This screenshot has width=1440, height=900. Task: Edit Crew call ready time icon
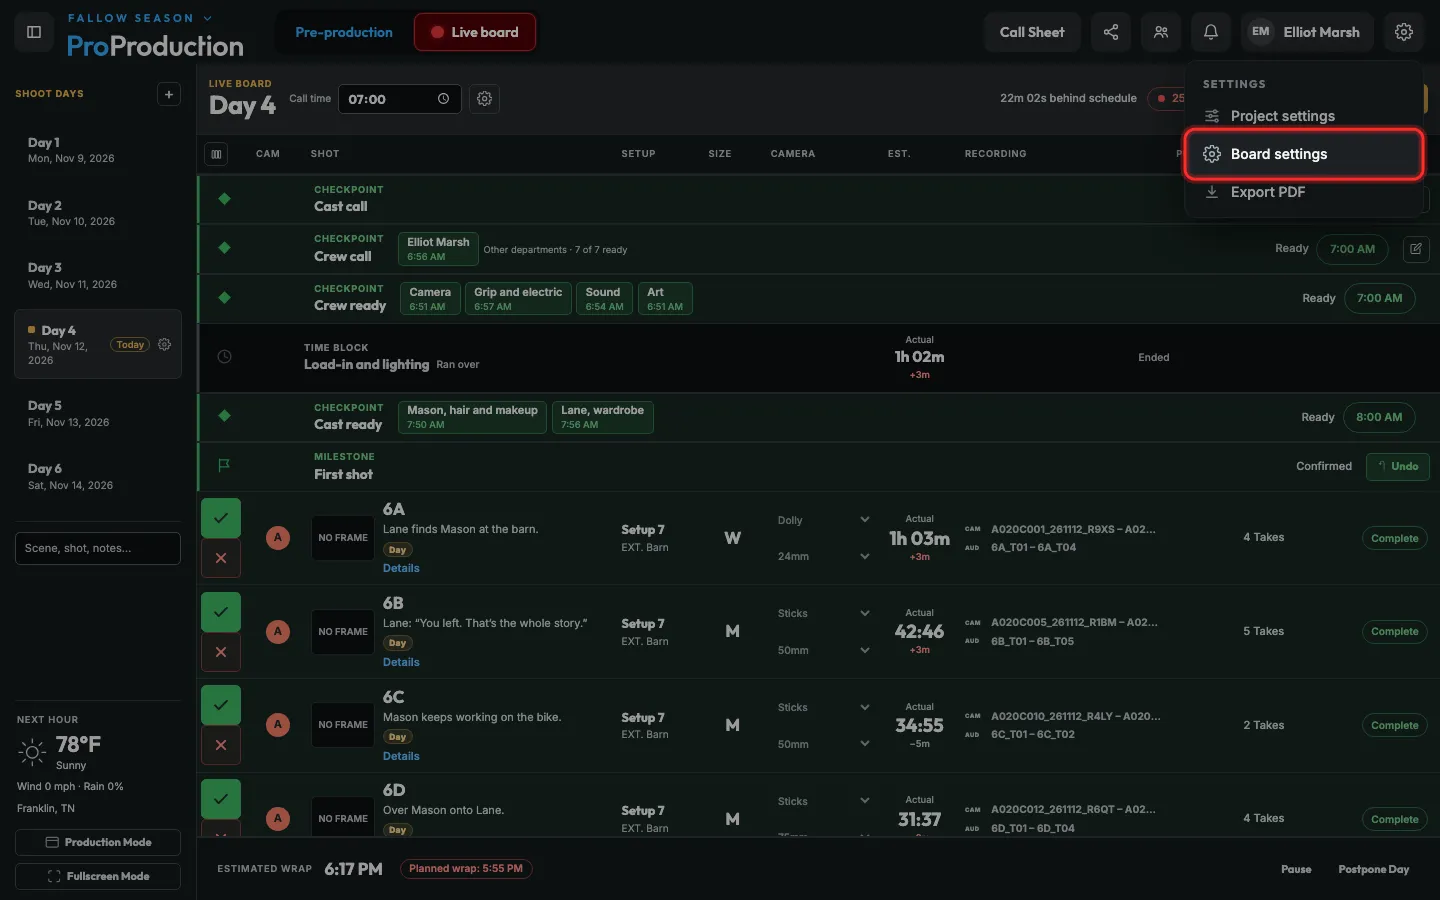point(1416,249)
